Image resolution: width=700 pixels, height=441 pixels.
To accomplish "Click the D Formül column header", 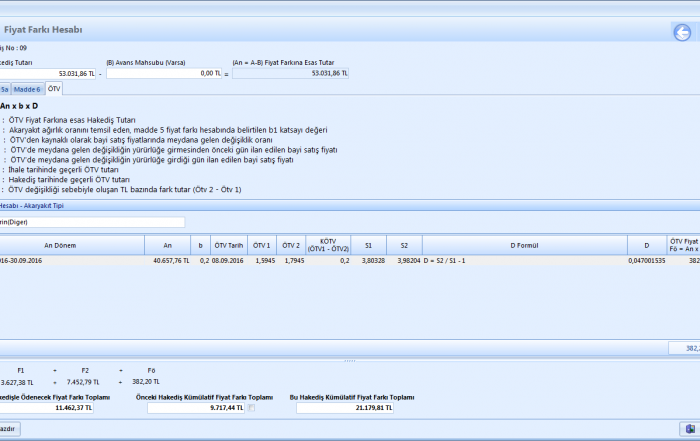I will tap(524, 245).
